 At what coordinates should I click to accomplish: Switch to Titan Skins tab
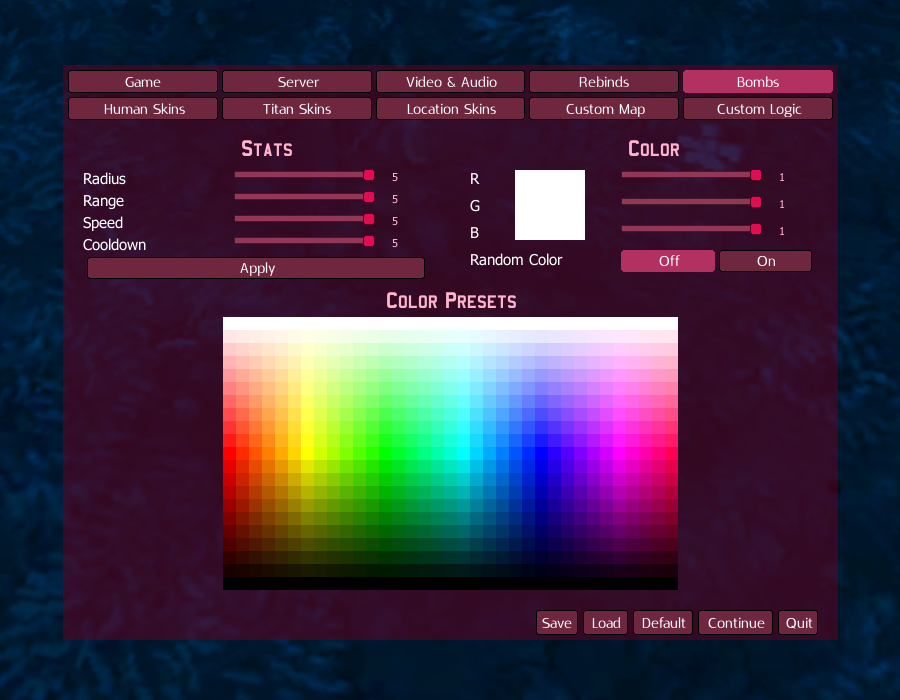point(297,108)
